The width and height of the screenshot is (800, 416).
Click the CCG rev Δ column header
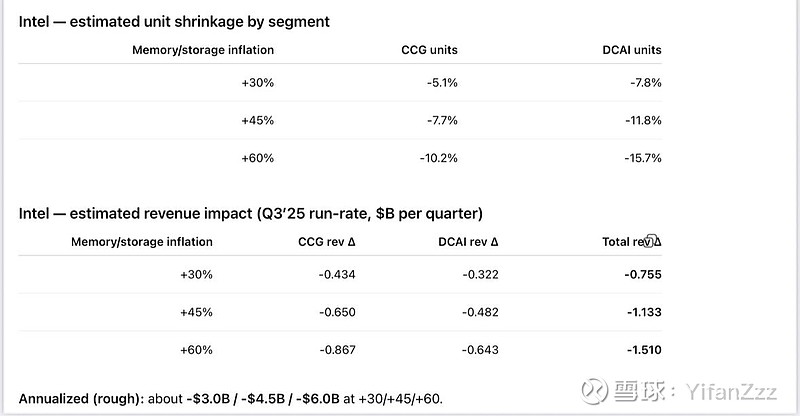point(328,241)
